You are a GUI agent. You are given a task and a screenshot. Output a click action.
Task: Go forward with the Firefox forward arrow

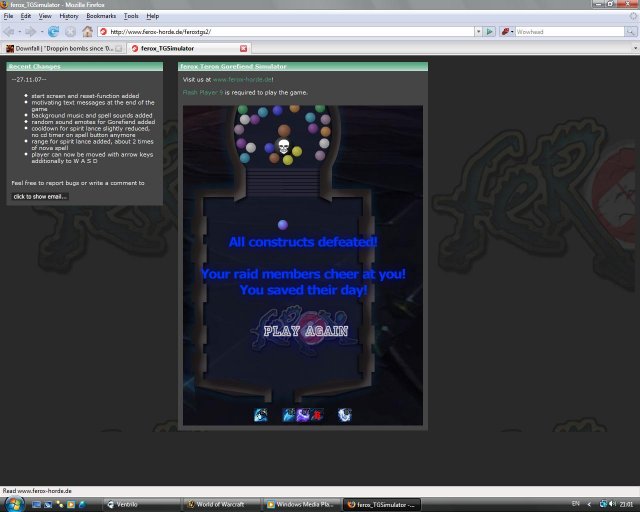click(31, 31)
